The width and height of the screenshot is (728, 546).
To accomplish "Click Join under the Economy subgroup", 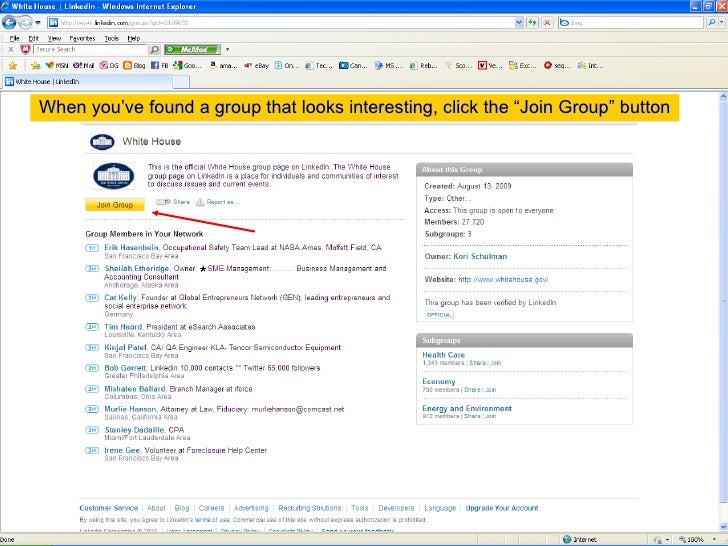I will tap(491, 390).
